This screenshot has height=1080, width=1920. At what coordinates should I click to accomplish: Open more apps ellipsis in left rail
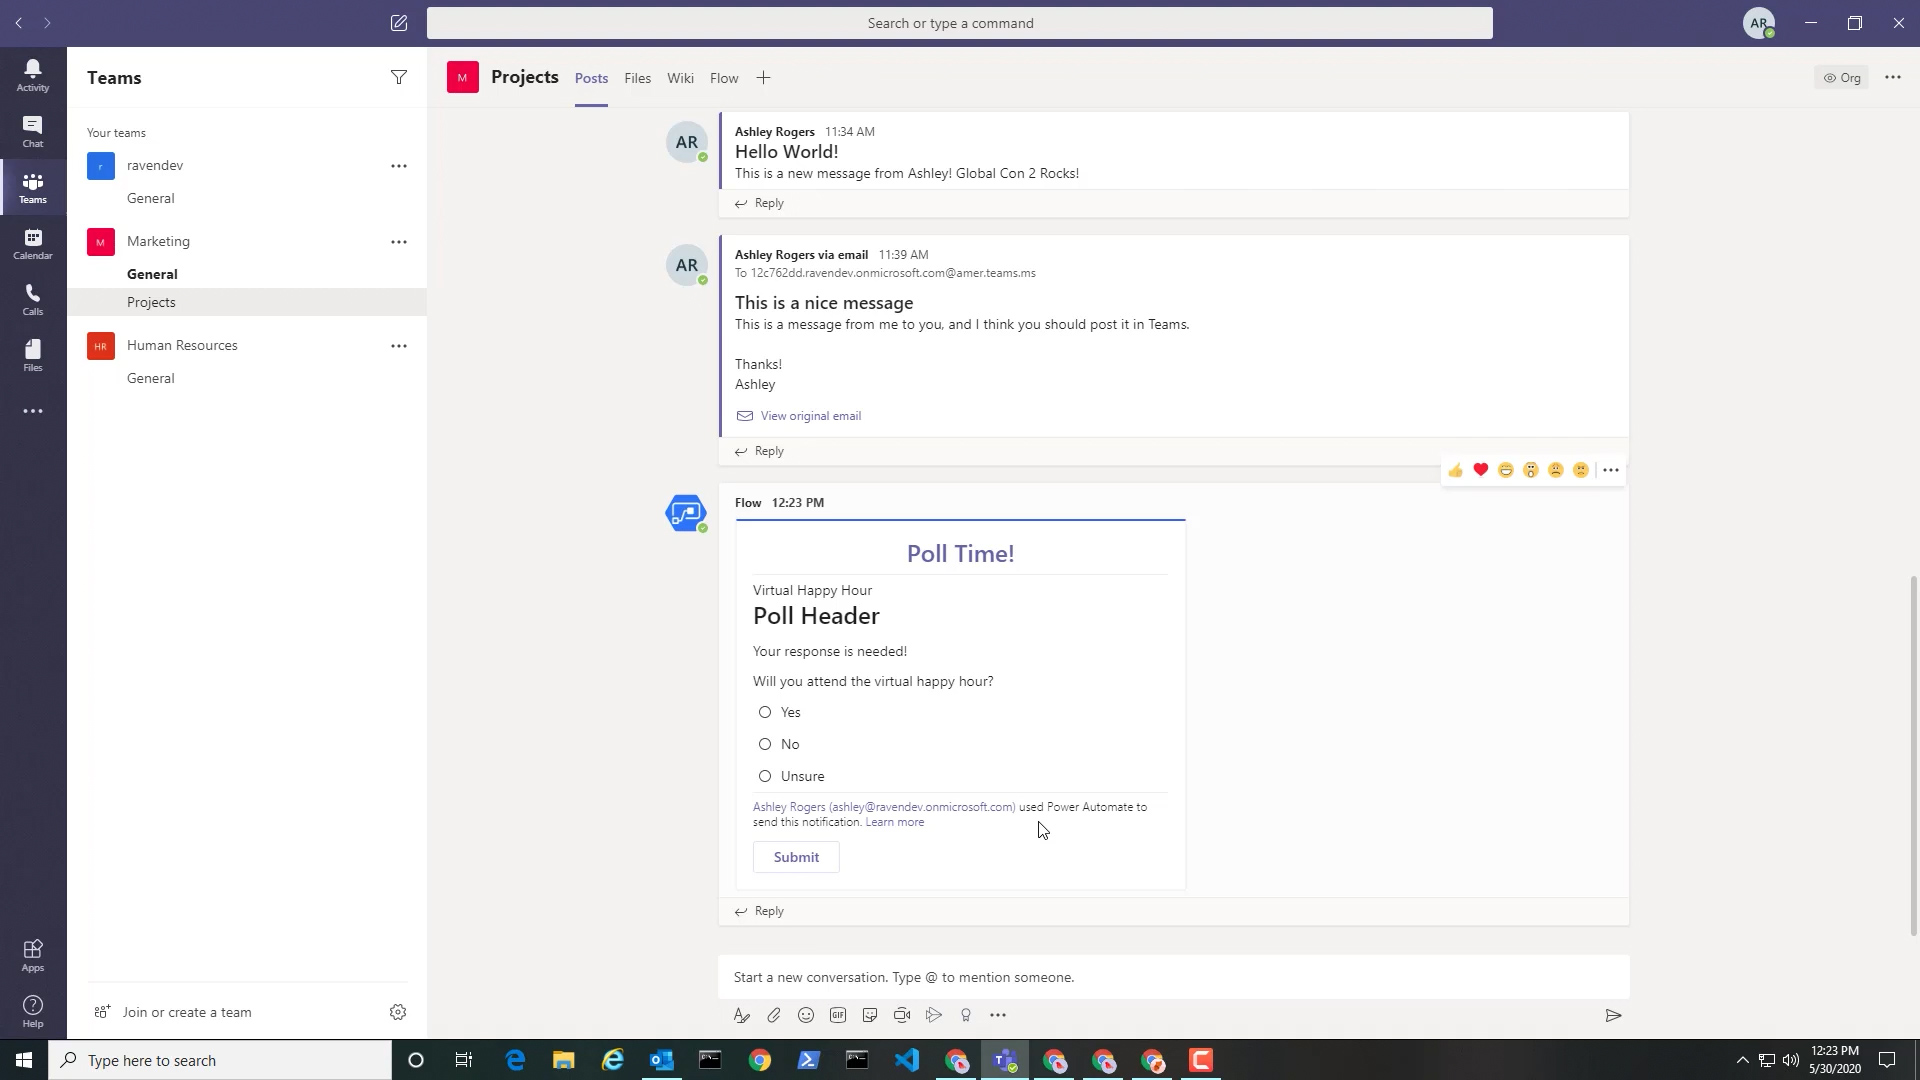point(33,411)
